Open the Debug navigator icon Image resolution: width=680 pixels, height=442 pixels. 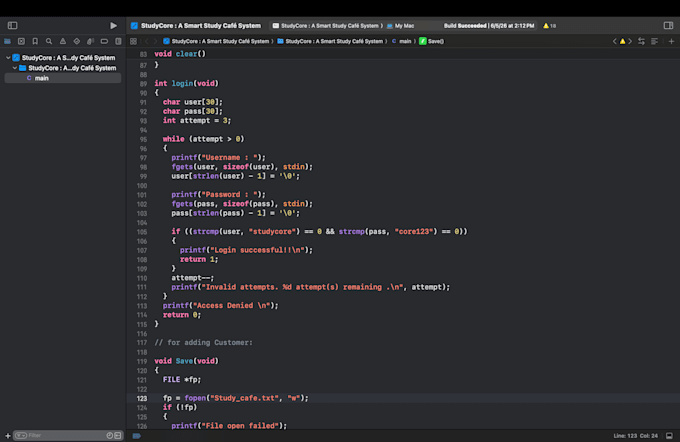[90, 41]
